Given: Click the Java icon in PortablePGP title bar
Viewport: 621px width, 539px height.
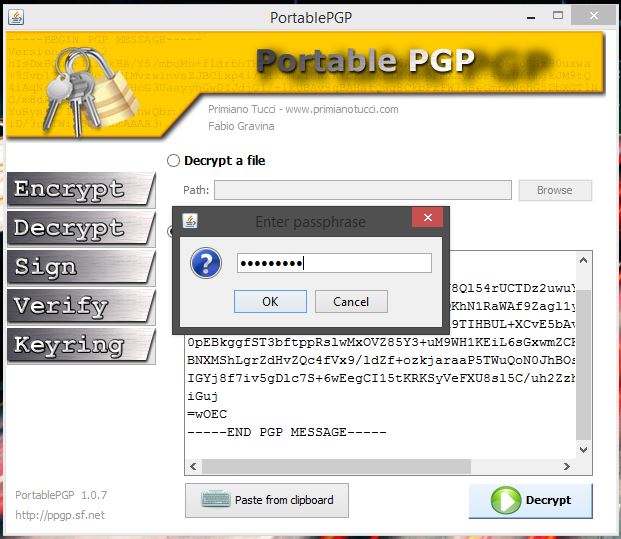Looking at the screenshot, I should coord(16,17).
